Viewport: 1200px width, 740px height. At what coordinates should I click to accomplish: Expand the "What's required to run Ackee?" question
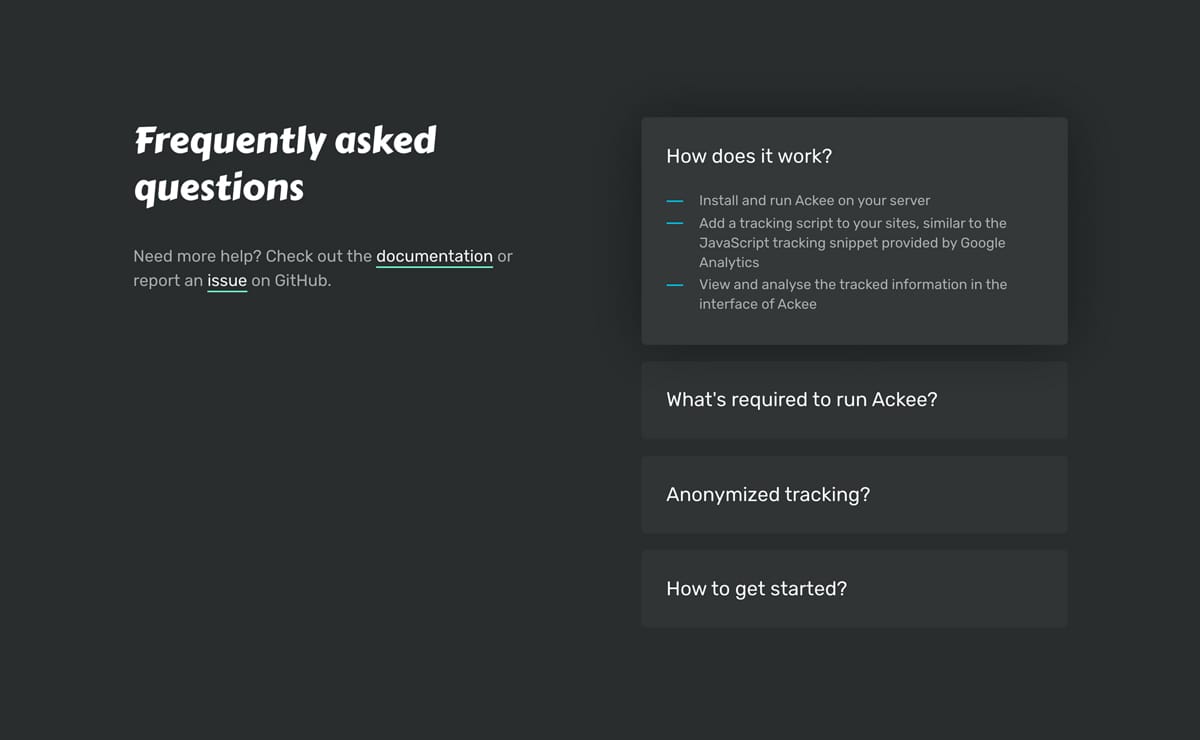pyautogui.click(x=854, y=399)
